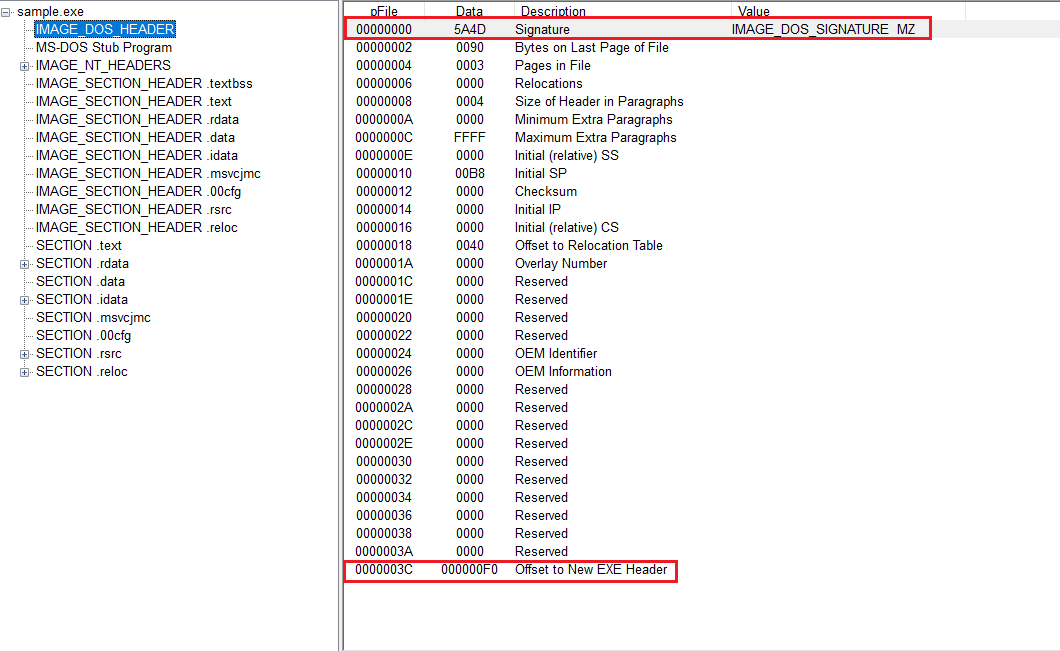The image size is (1060, 651).
Task: Select the Offset to New EXE Header row
Action: point(590,570)
